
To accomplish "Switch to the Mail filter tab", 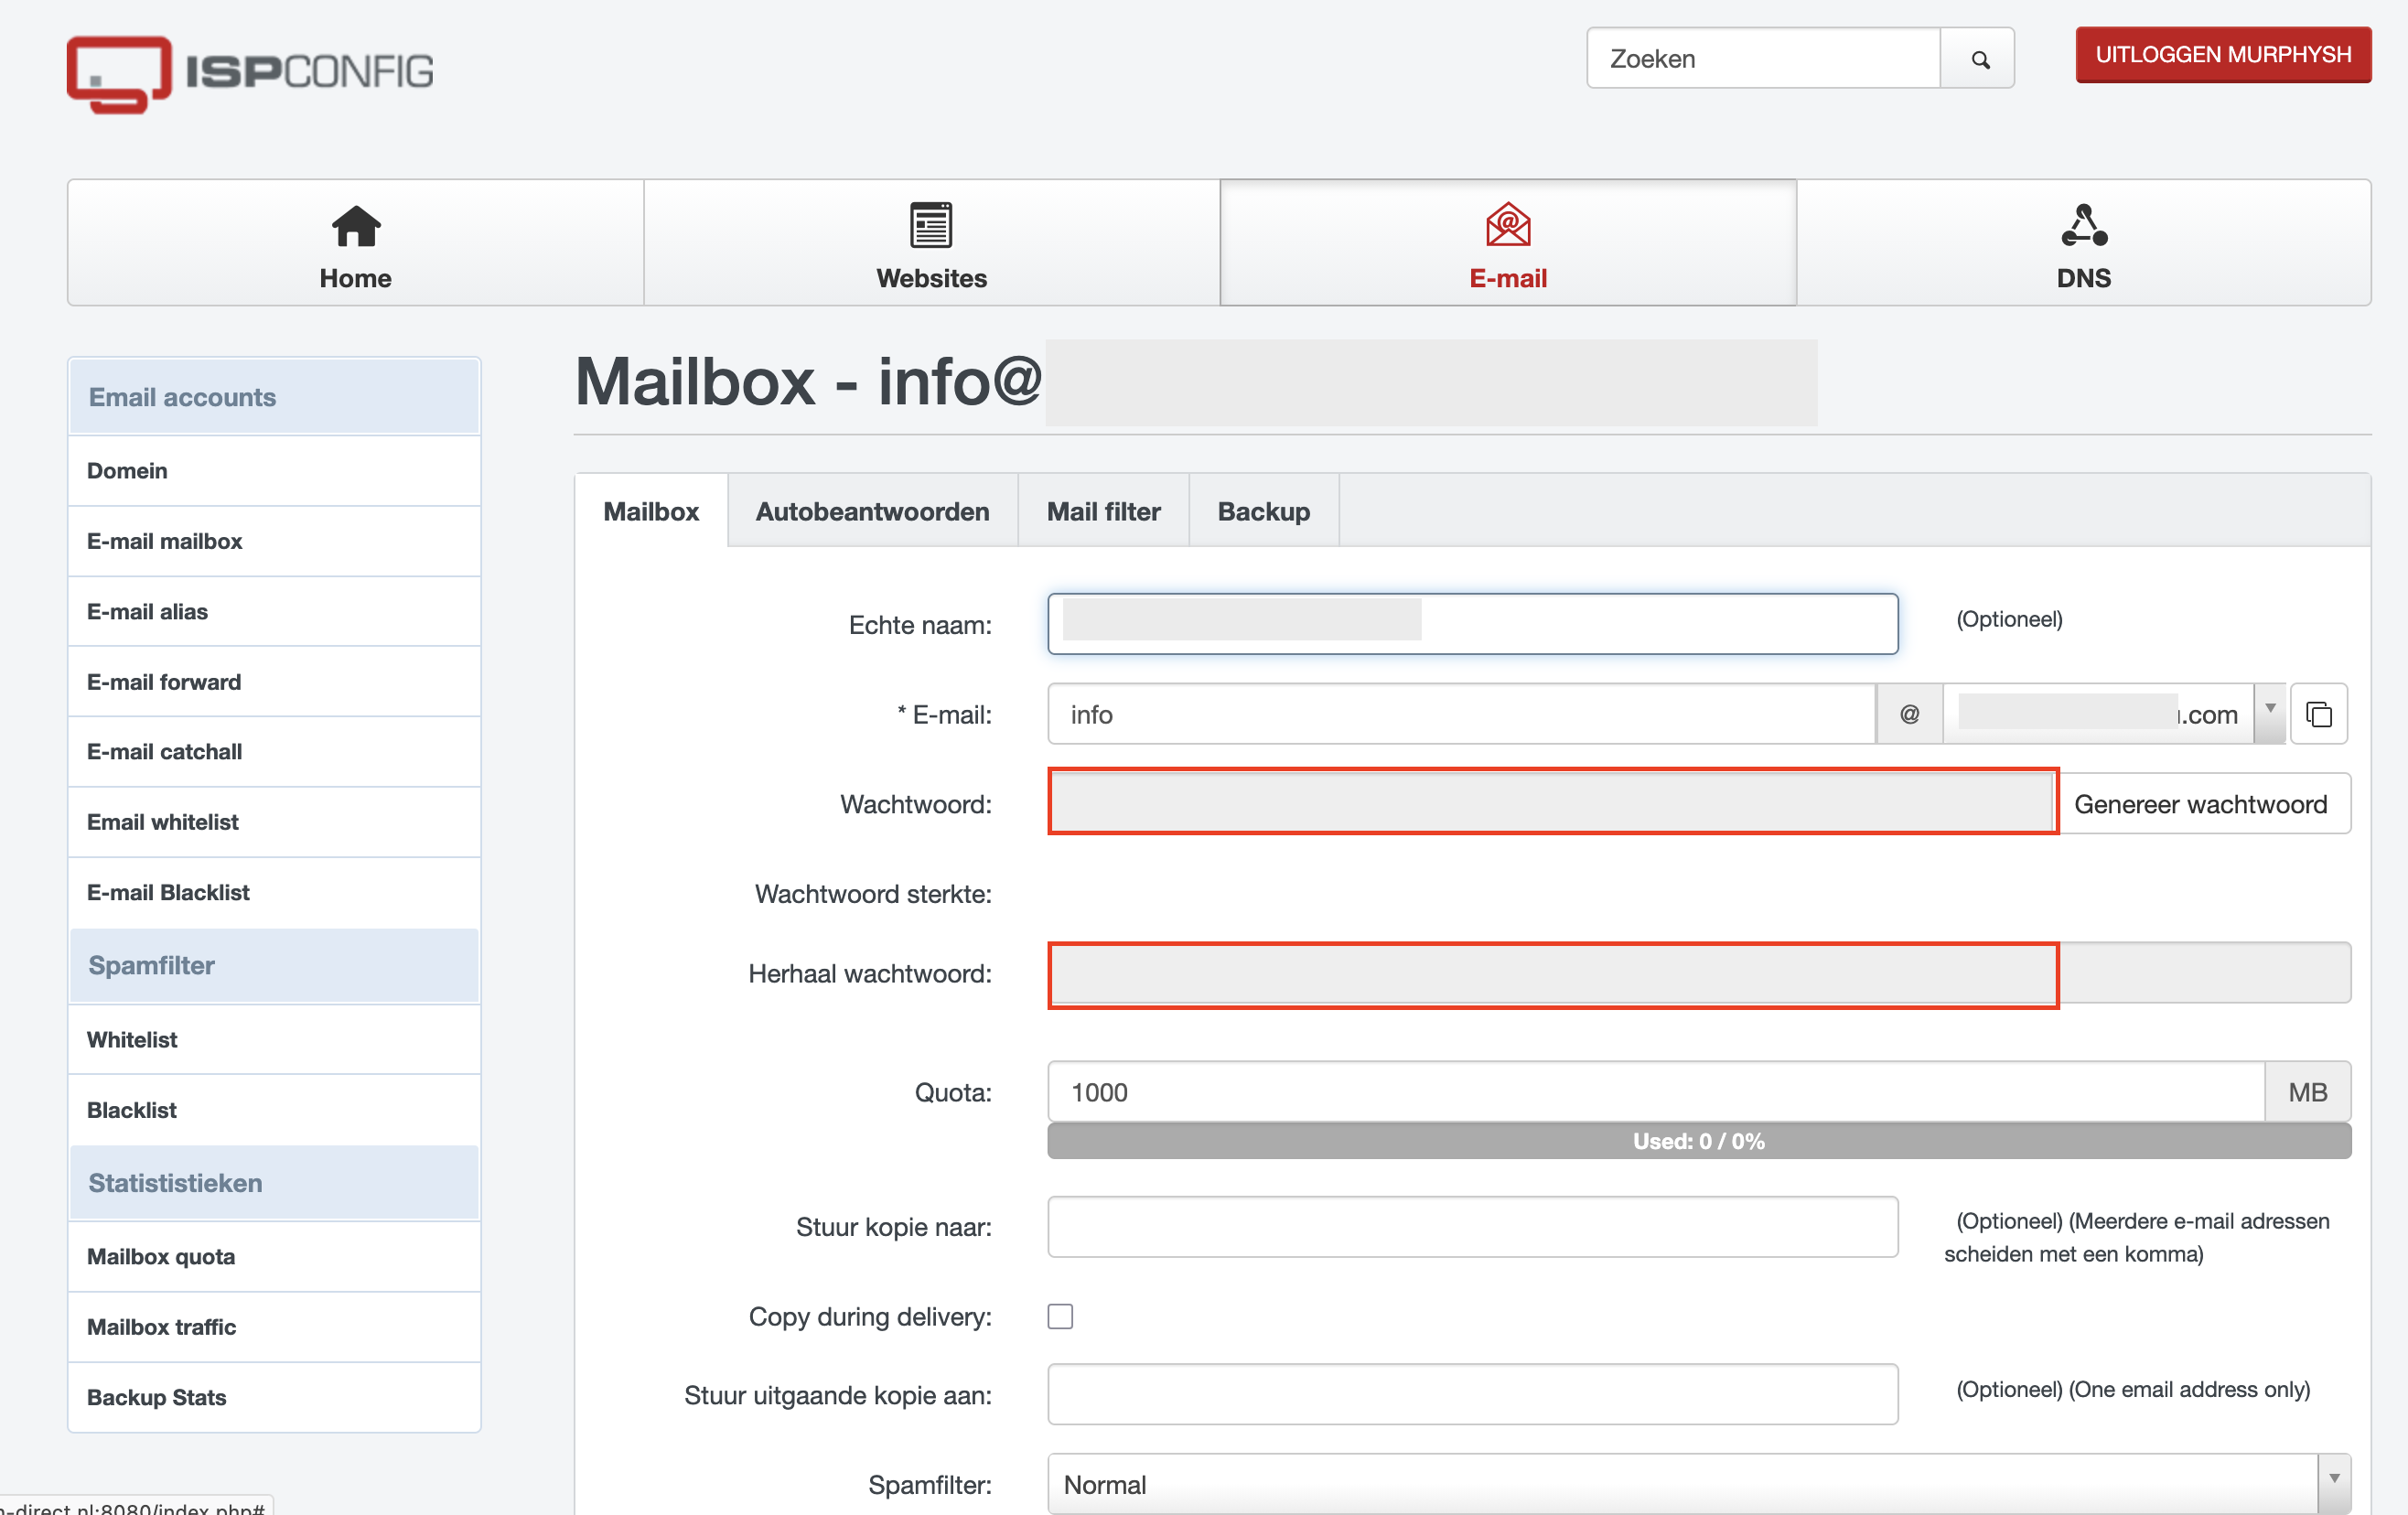I will [1103, 511].
